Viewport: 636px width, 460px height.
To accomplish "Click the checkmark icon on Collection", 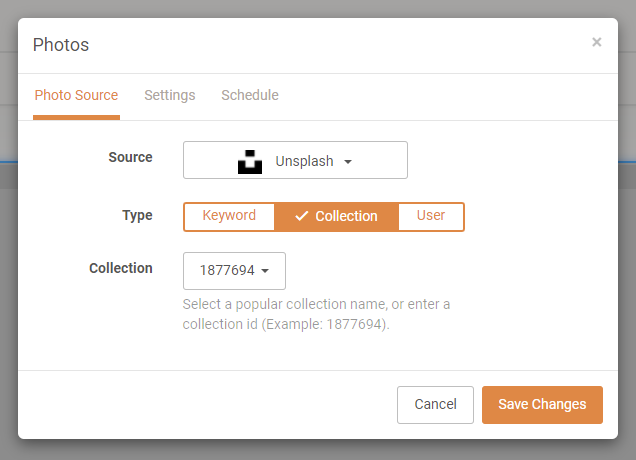I will click(x=301, y=216).
